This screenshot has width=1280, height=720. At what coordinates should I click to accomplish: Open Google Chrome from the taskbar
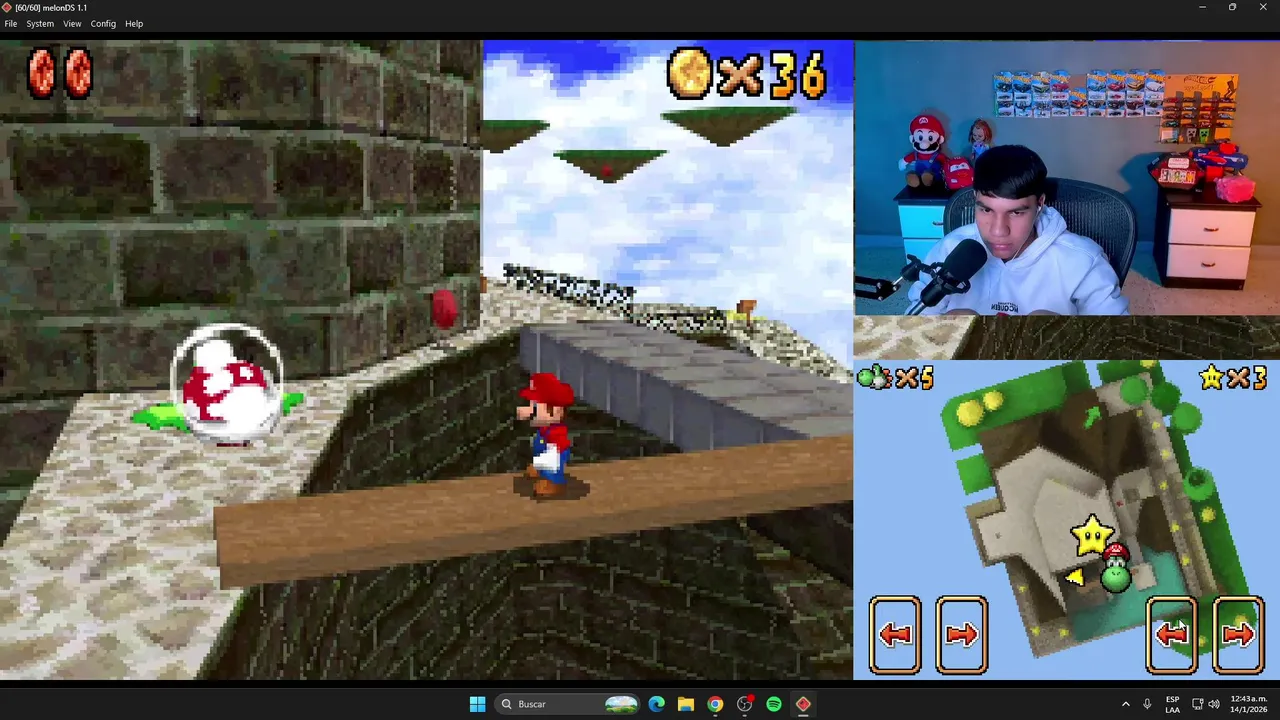click(715, 704)
